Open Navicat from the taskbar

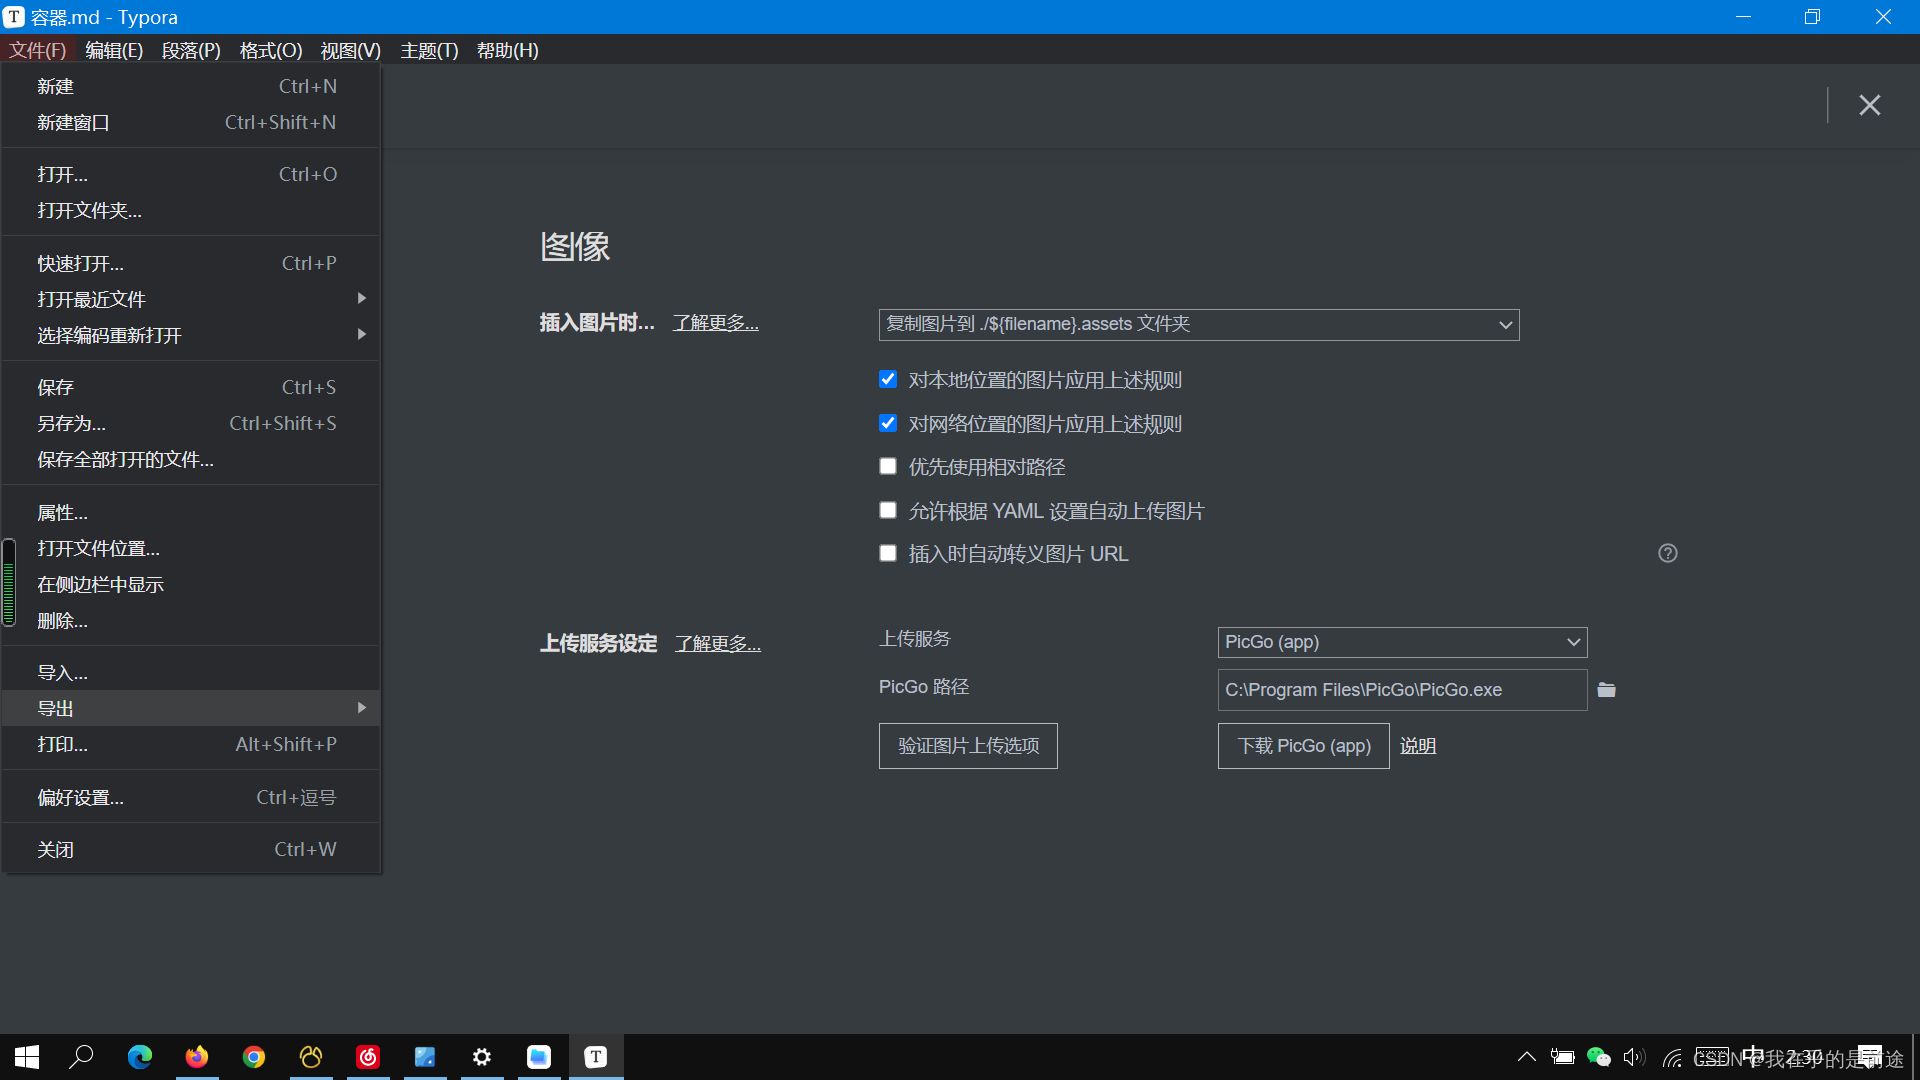(311, 1057)
